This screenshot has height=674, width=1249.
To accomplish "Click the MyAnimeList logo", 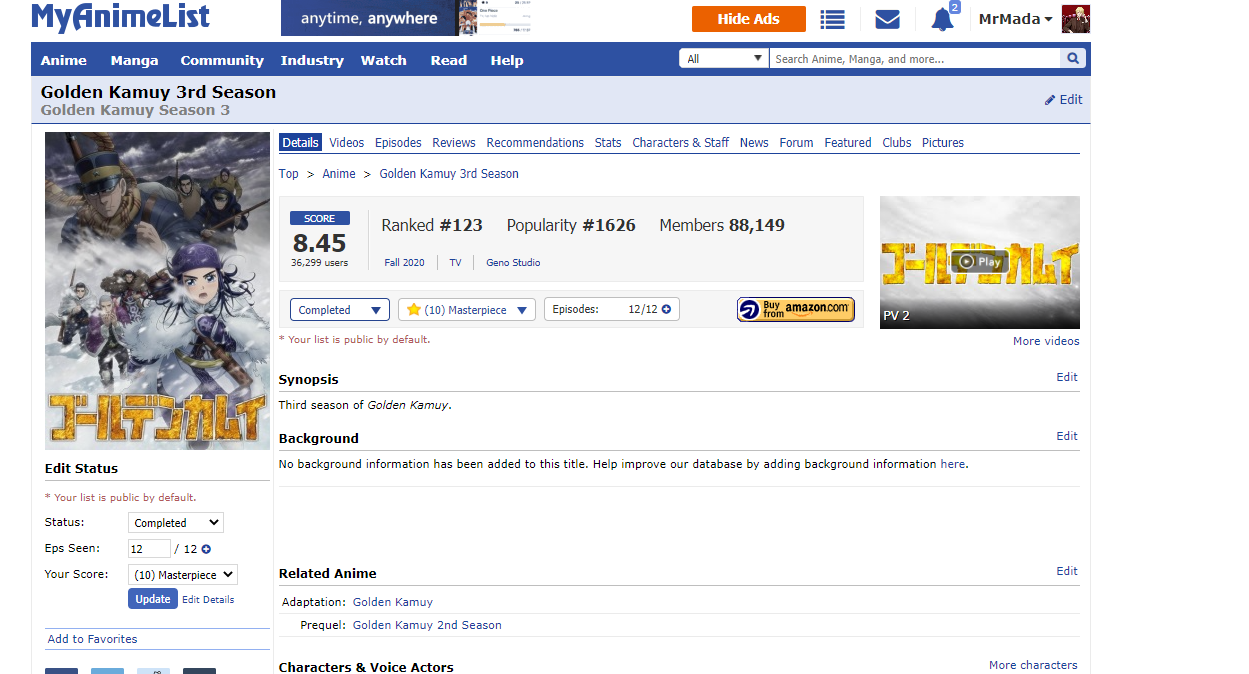I will click(x=121, y=17).
